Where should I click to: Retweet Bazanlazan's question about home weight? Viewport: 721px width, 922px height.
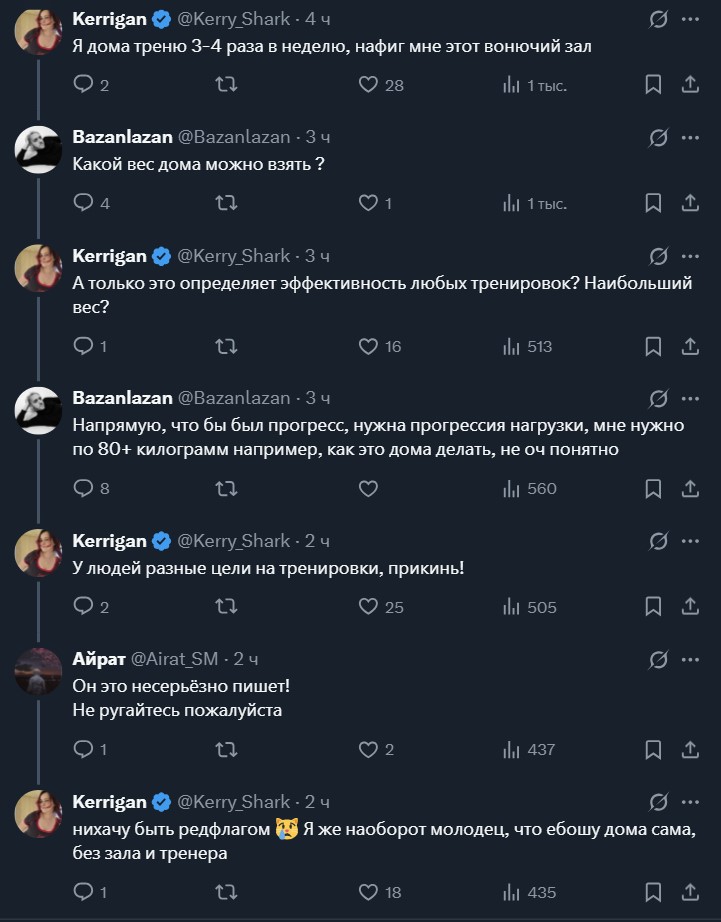click(x=227, y=203)
